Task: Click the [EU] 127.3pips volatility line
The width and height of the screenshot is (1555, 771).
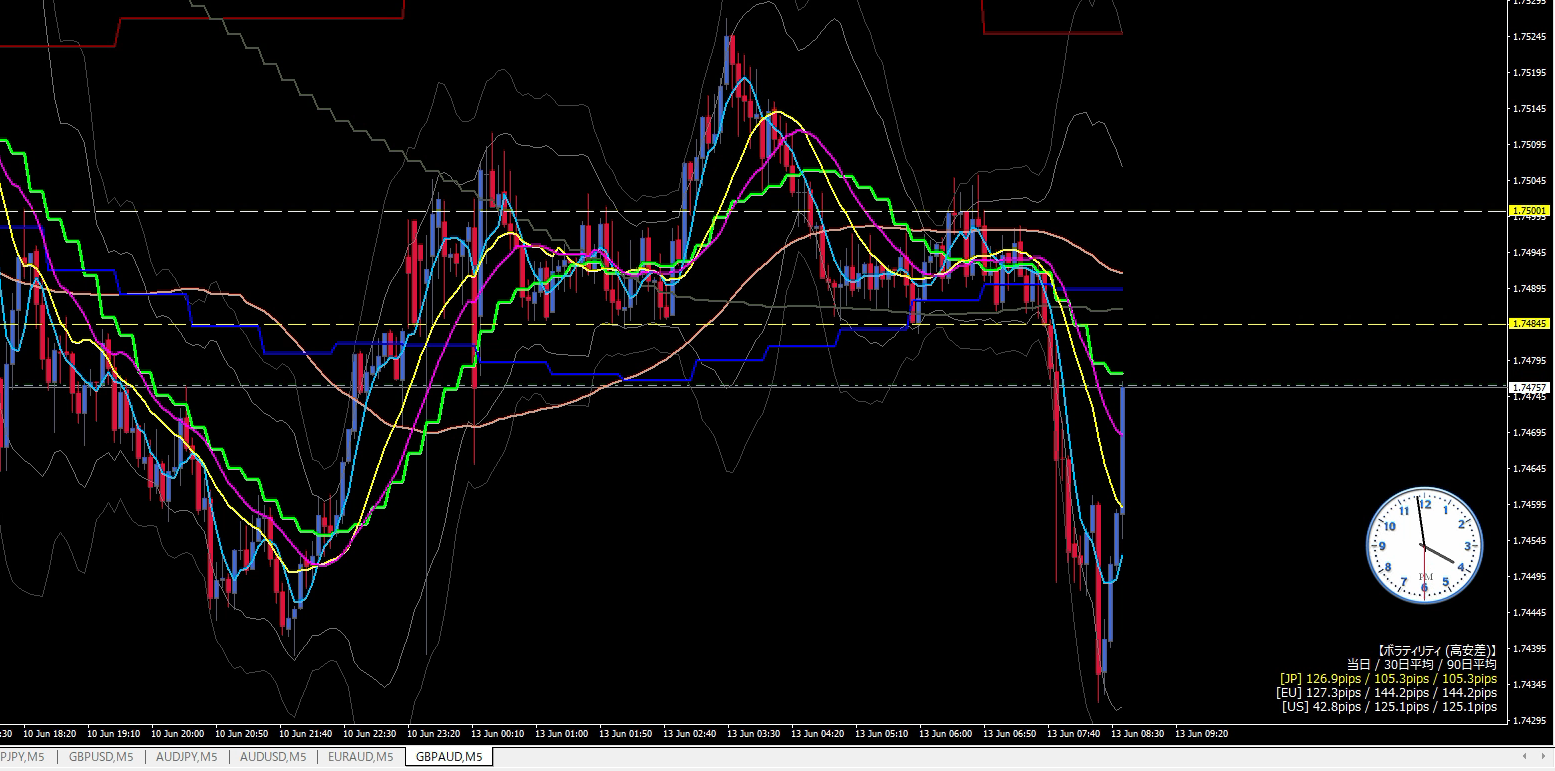Action: (x=1386, y=692)
